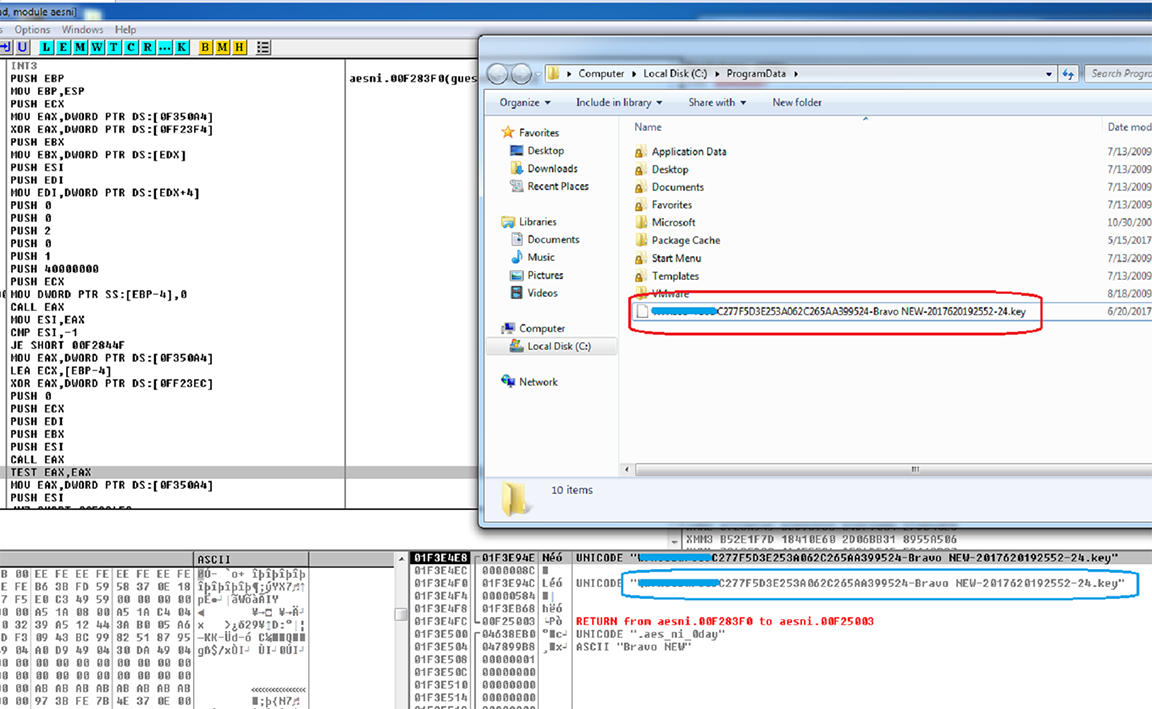Open the Include in library dropdown

(x=619, y=103)
